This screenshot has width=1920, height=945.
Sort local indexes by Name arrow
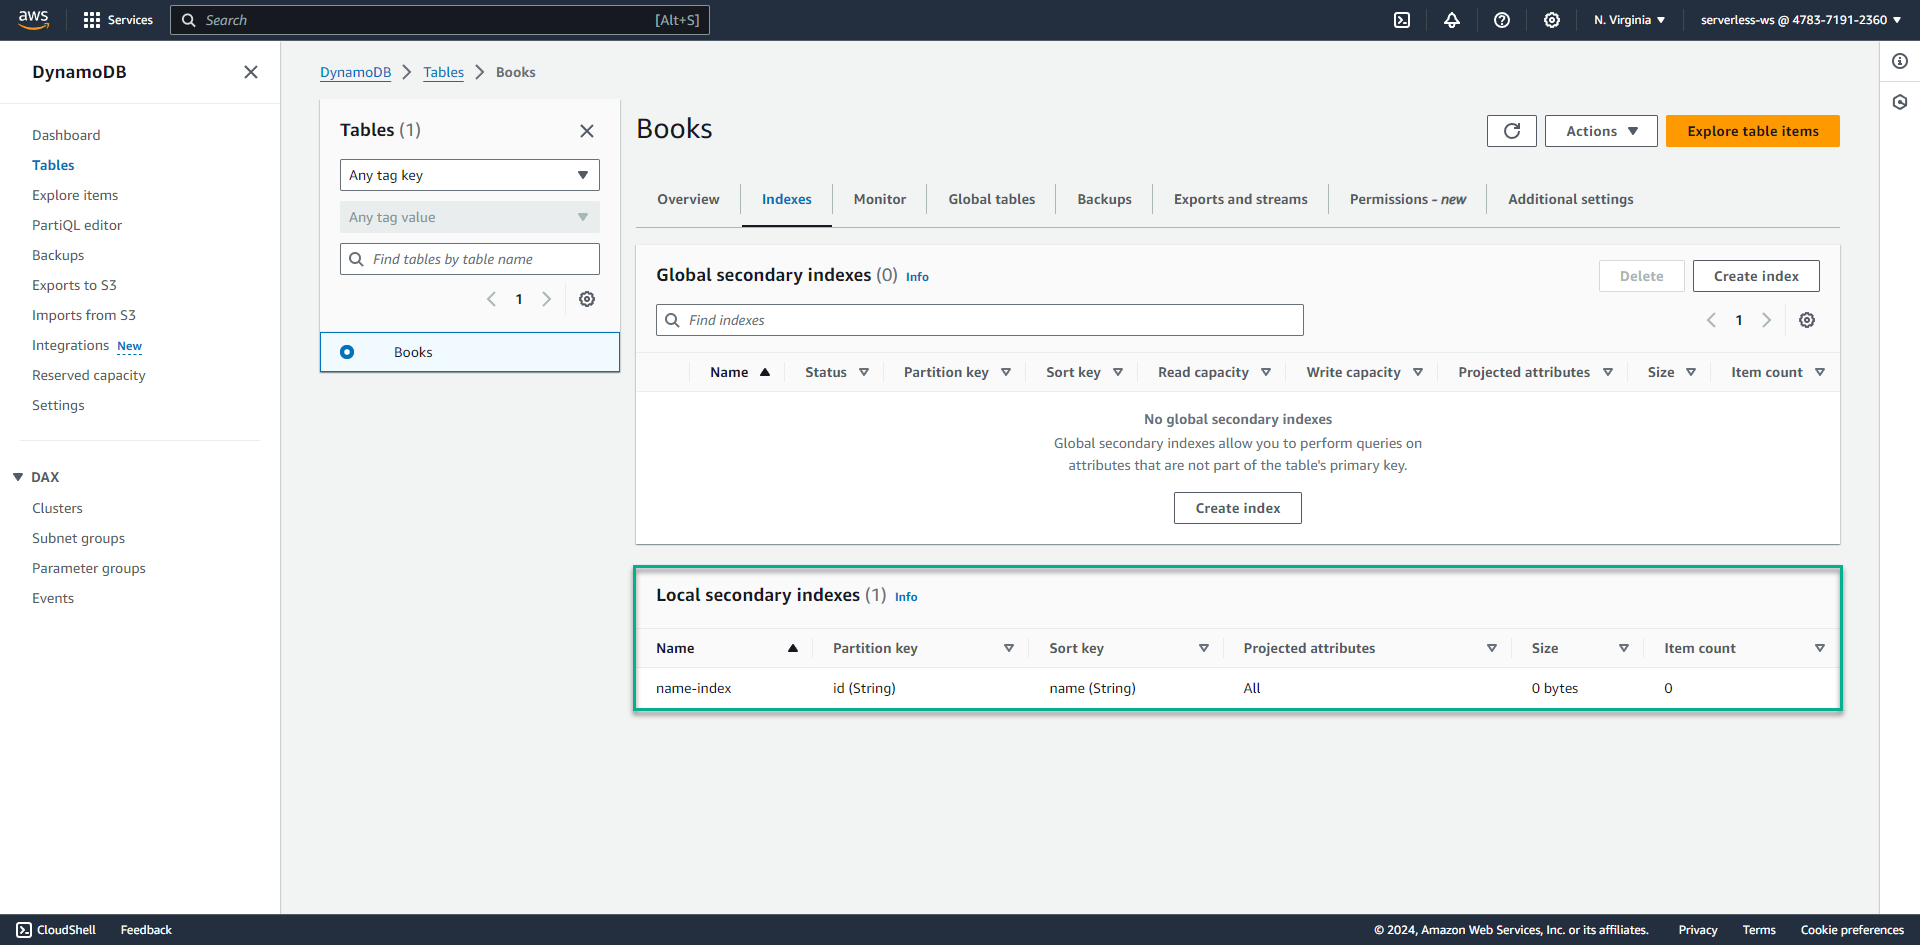793,648
